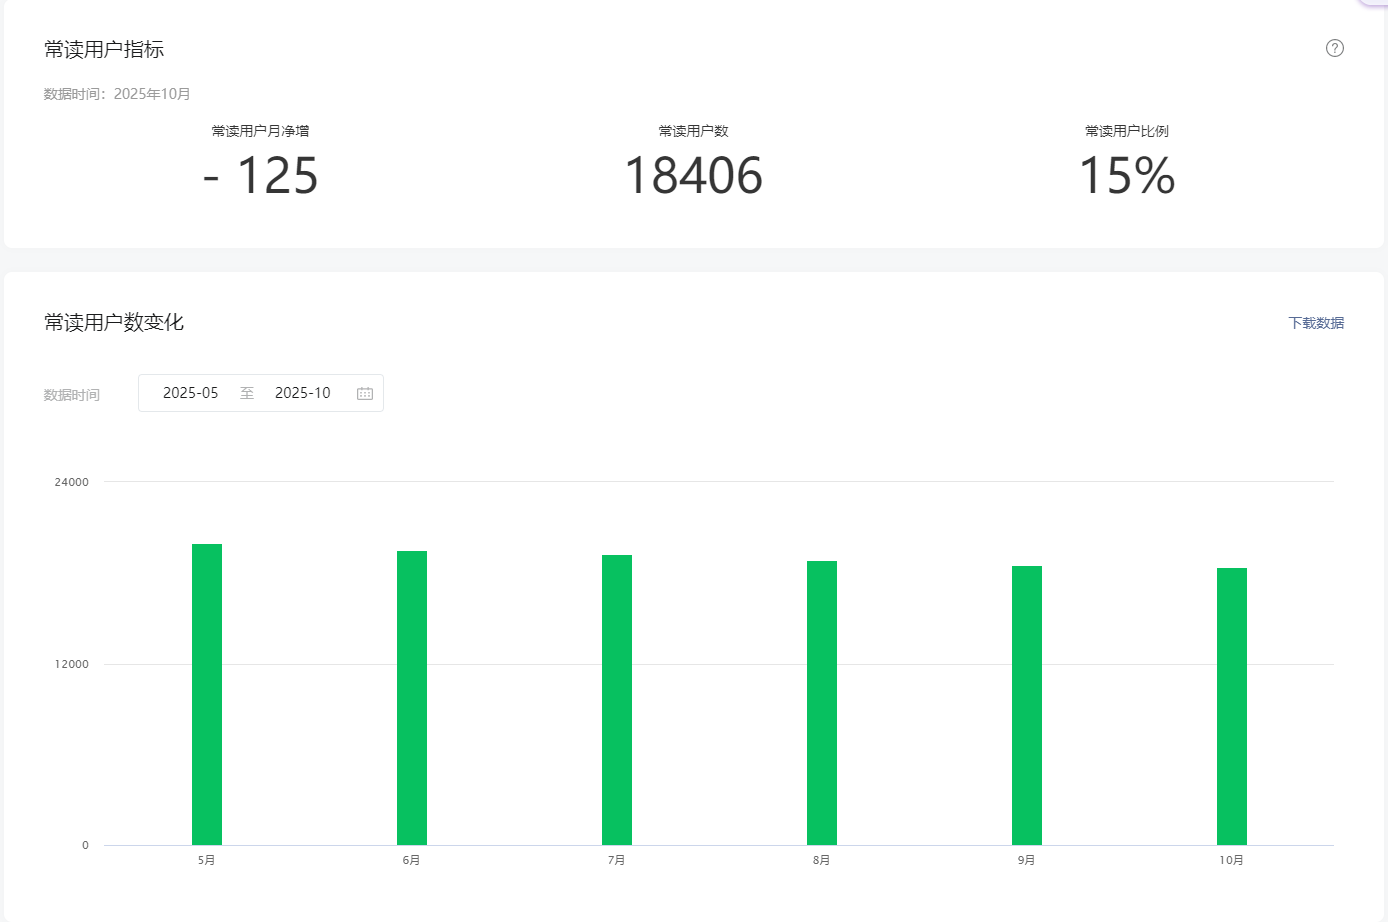The height and width of the screenshot is (922, 1388).
Task: Click the May green bar in chart
Action: pos(207,694)
